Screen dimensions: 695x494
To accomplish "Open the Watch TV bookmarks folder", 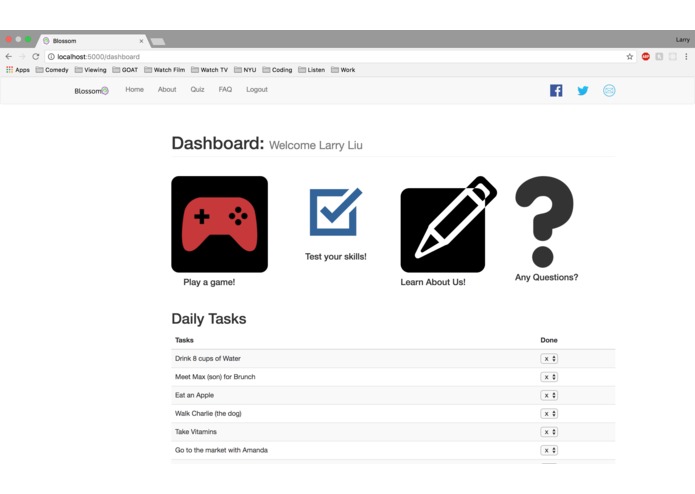I will (209, 70).
